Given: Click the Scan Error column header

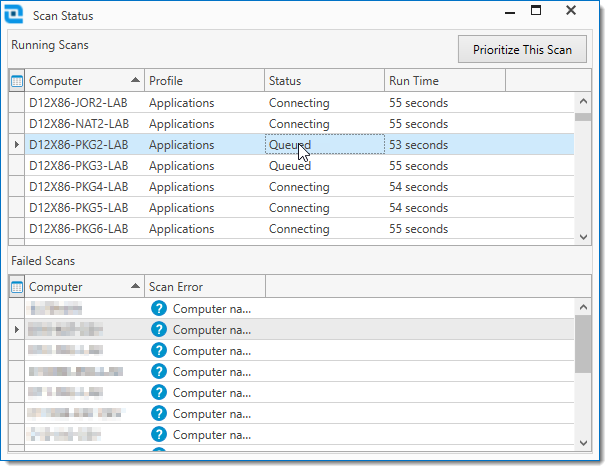Looking at the screenshot, I should pos(204,287).
